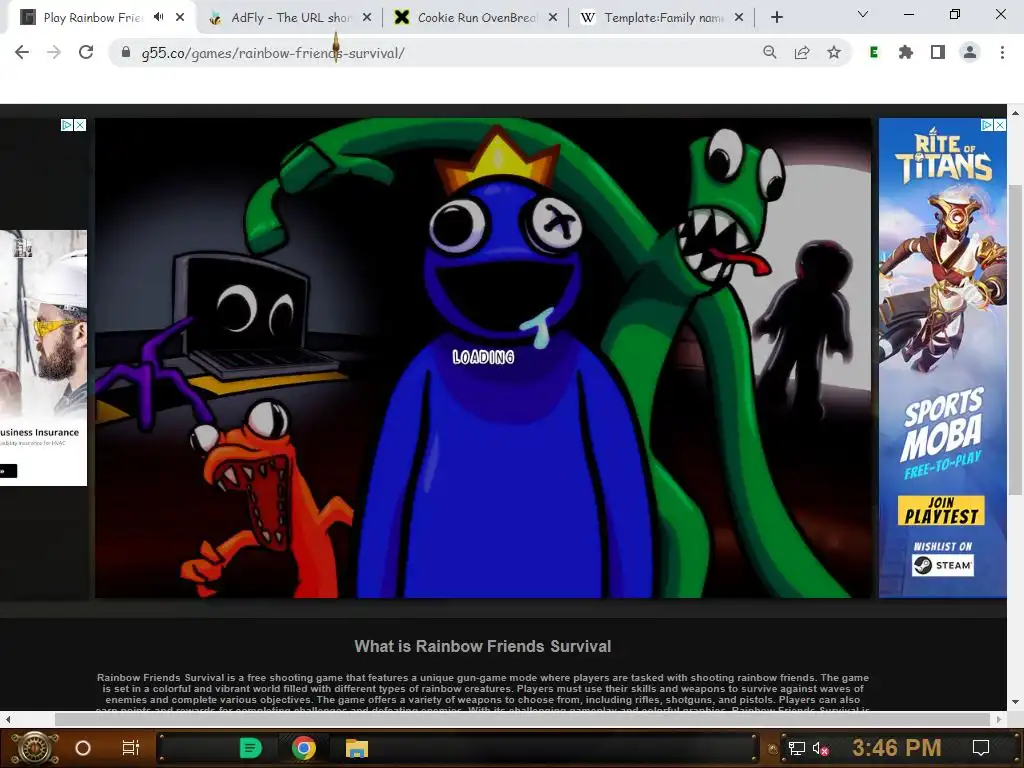1024x768 pixels.
Task: Click the scroll up arrow
Action: tap(1016, 112)
